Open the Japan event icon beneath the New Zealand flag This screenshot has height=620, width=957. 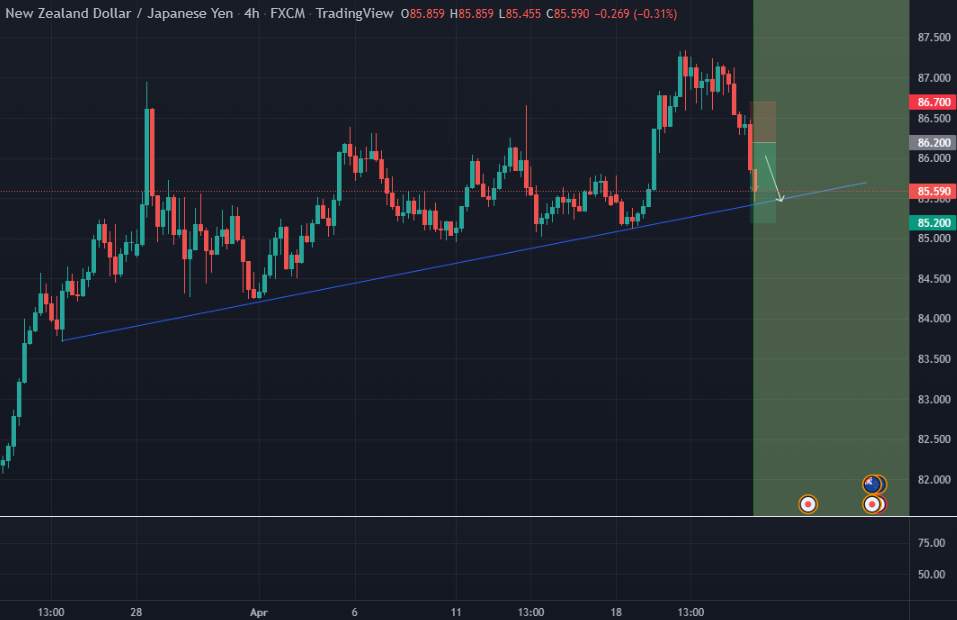click(x=872, y=505)
